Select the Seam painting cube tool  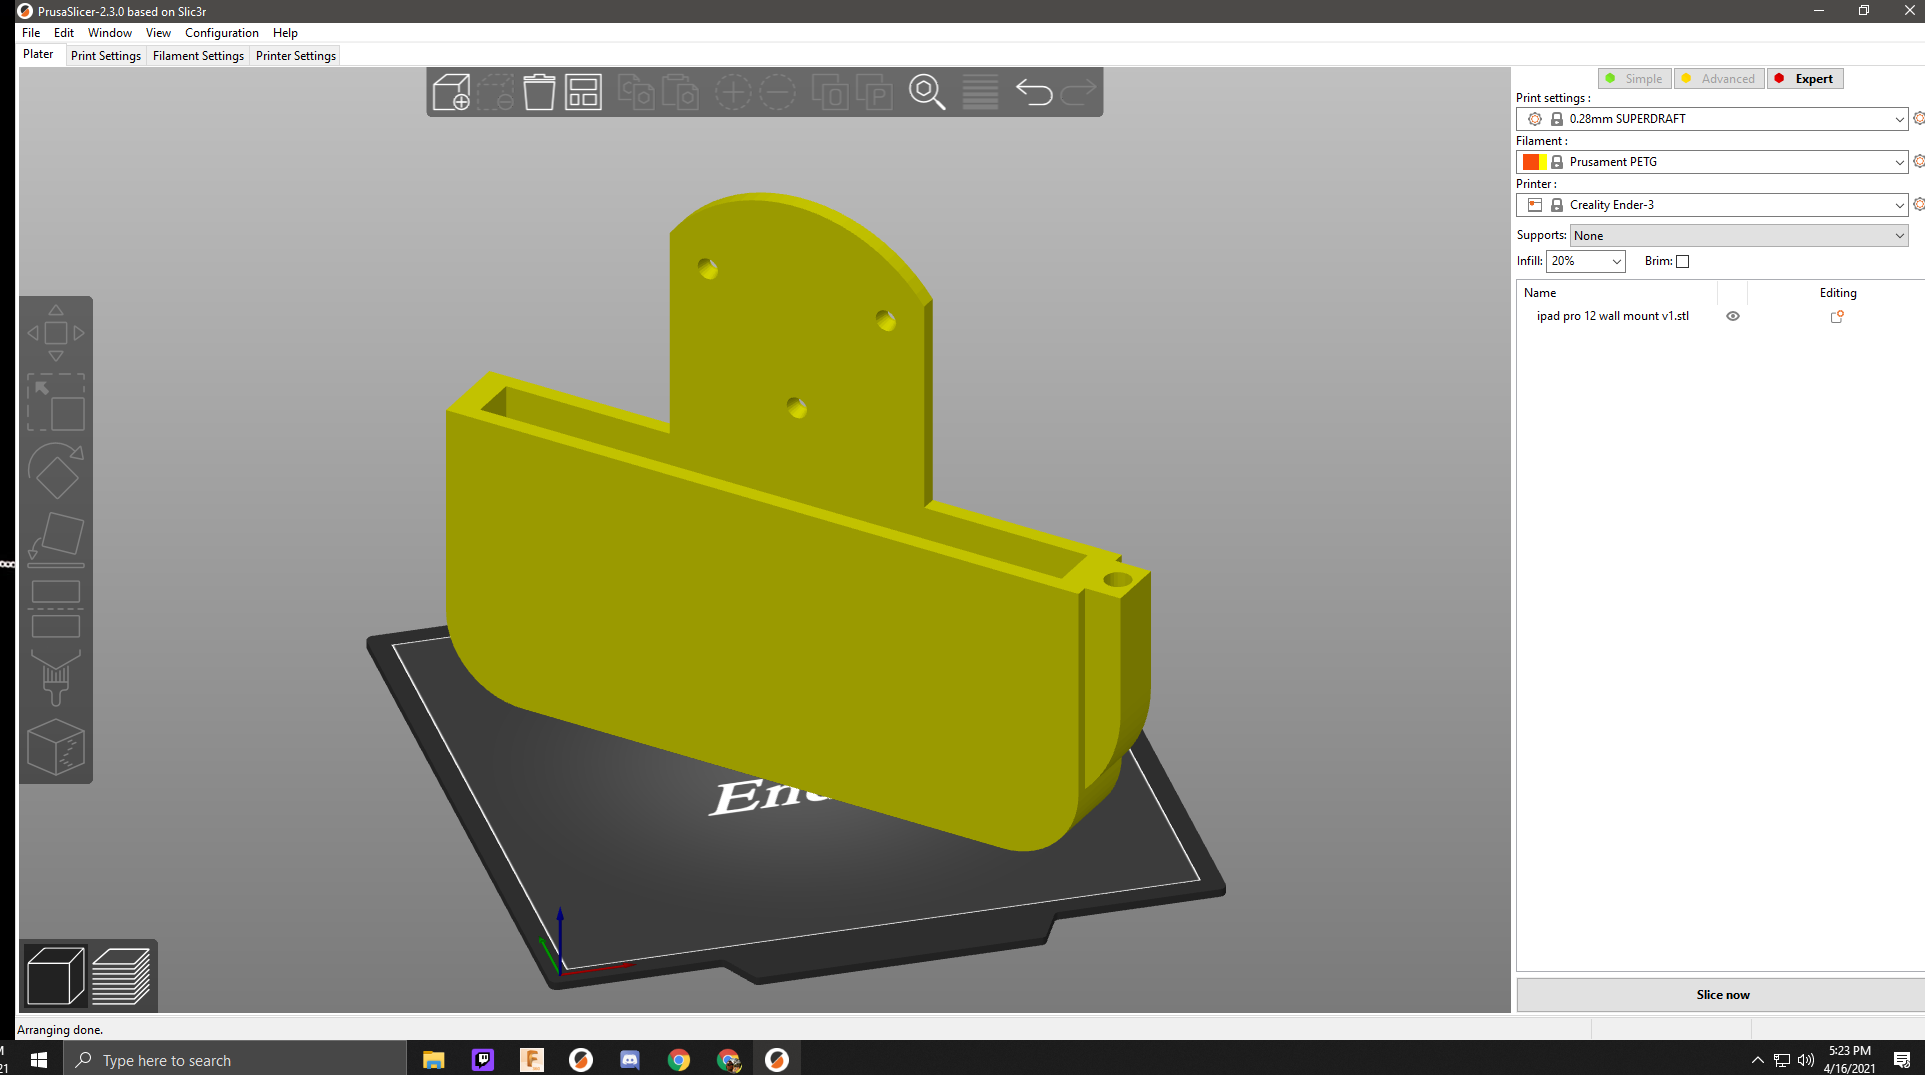(x=56, y=747)
